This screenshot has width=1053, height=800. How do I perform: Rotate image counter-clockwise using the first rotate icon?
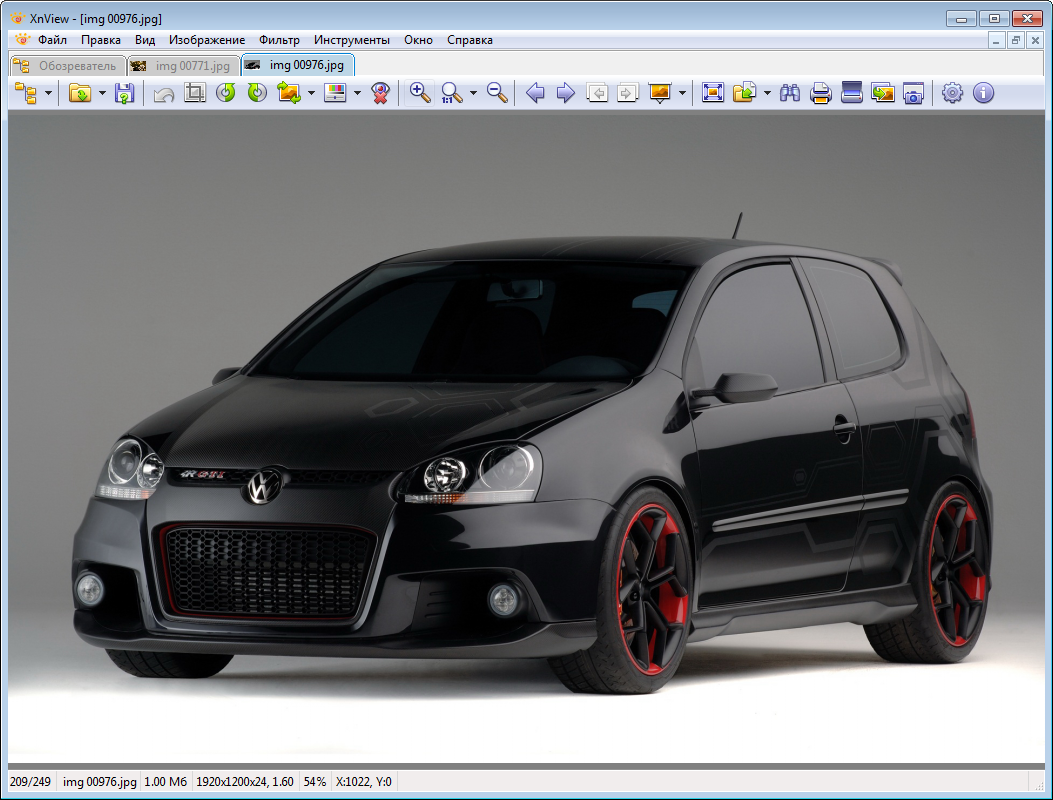coord(226,93)
